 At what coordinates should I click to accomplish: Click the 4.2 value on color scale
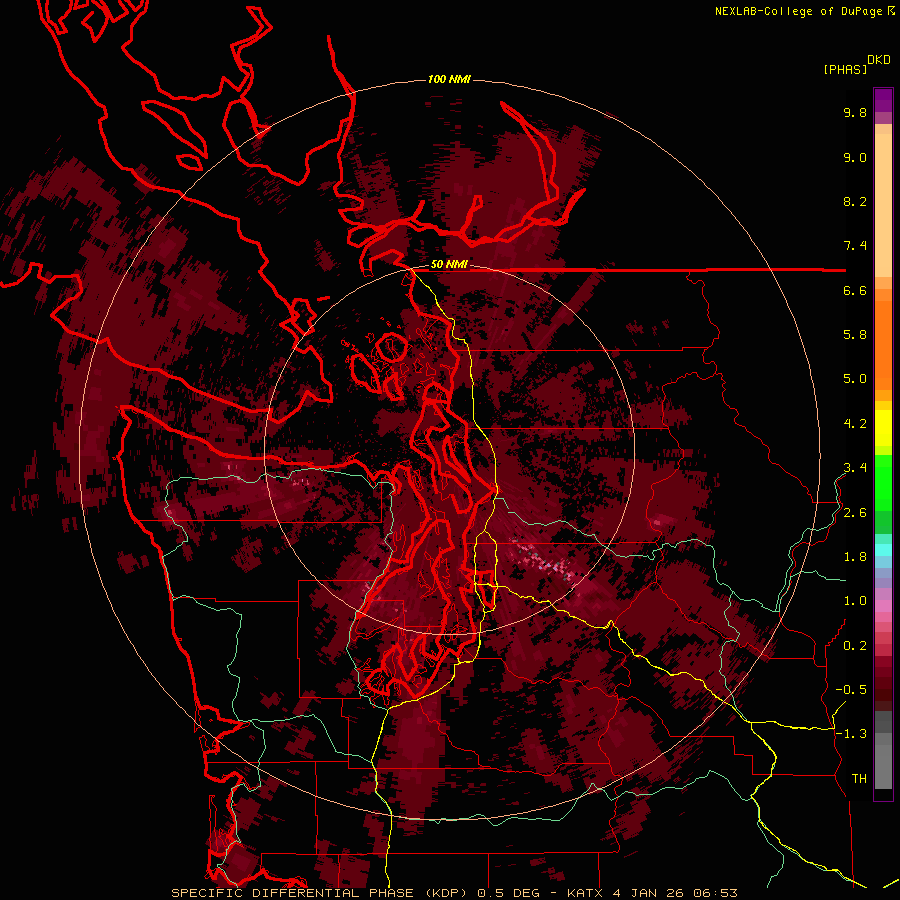855,424
